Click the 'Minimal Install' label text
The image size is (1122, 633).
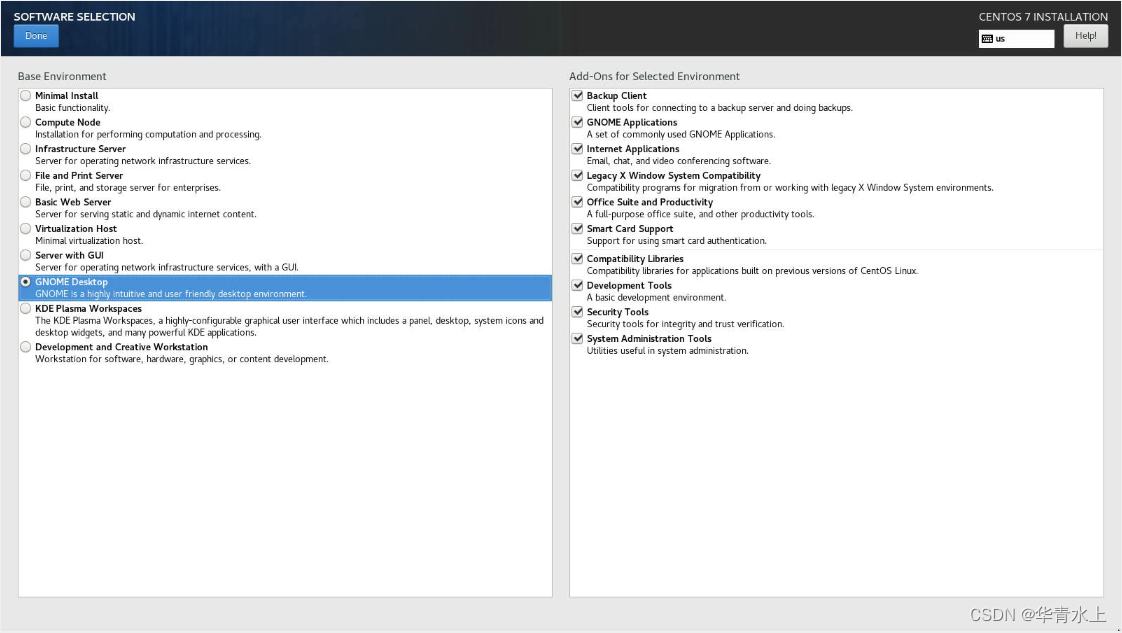(x=67, y=96)
